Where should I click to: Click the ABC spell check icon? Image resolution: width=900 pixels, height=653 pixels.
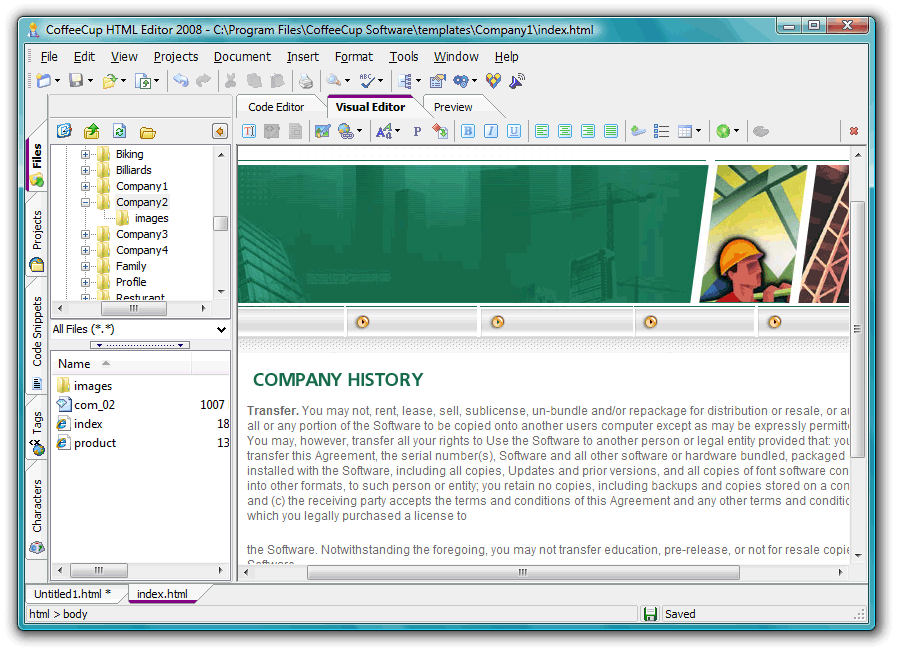click(x=366, y=81)
